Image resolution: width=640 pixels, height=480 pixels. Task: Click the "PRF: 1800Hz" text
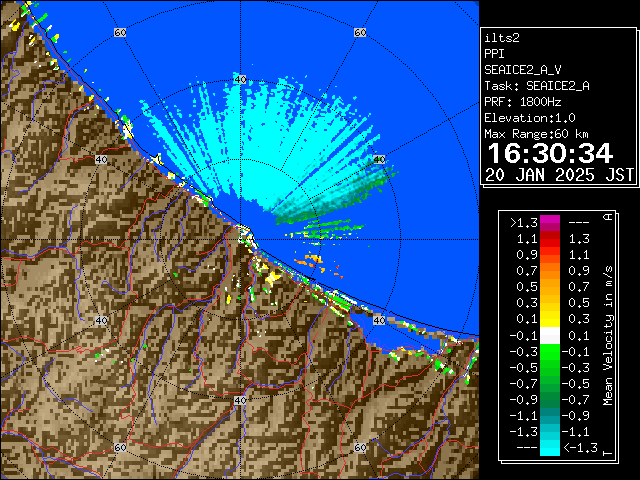pos(523,102)
